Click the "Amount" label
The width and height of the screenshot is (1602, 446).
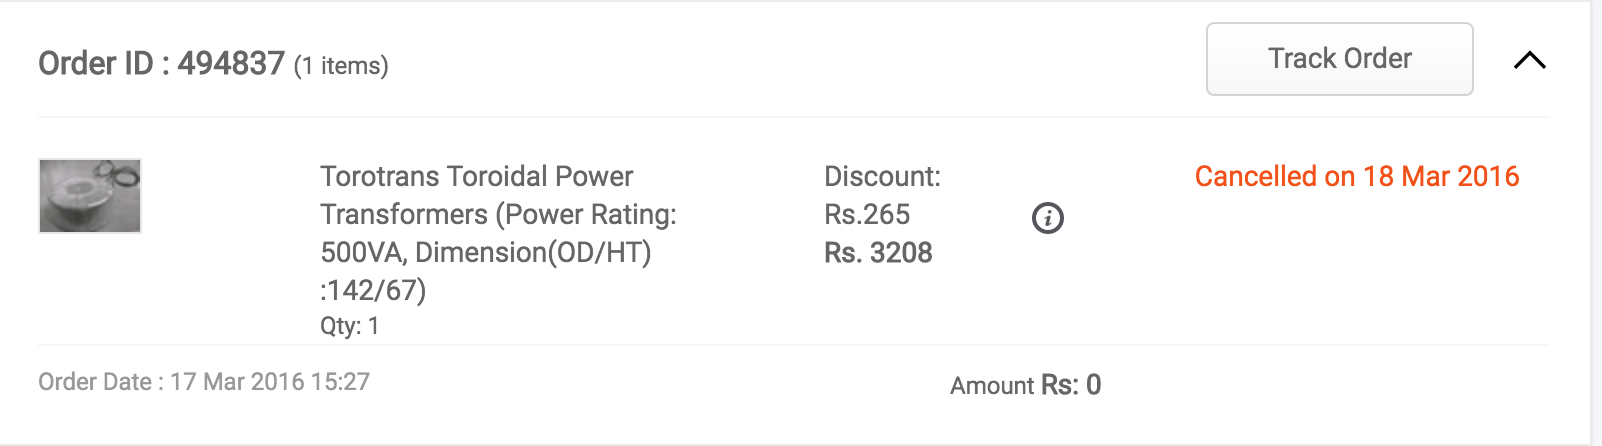pos(992,386)
